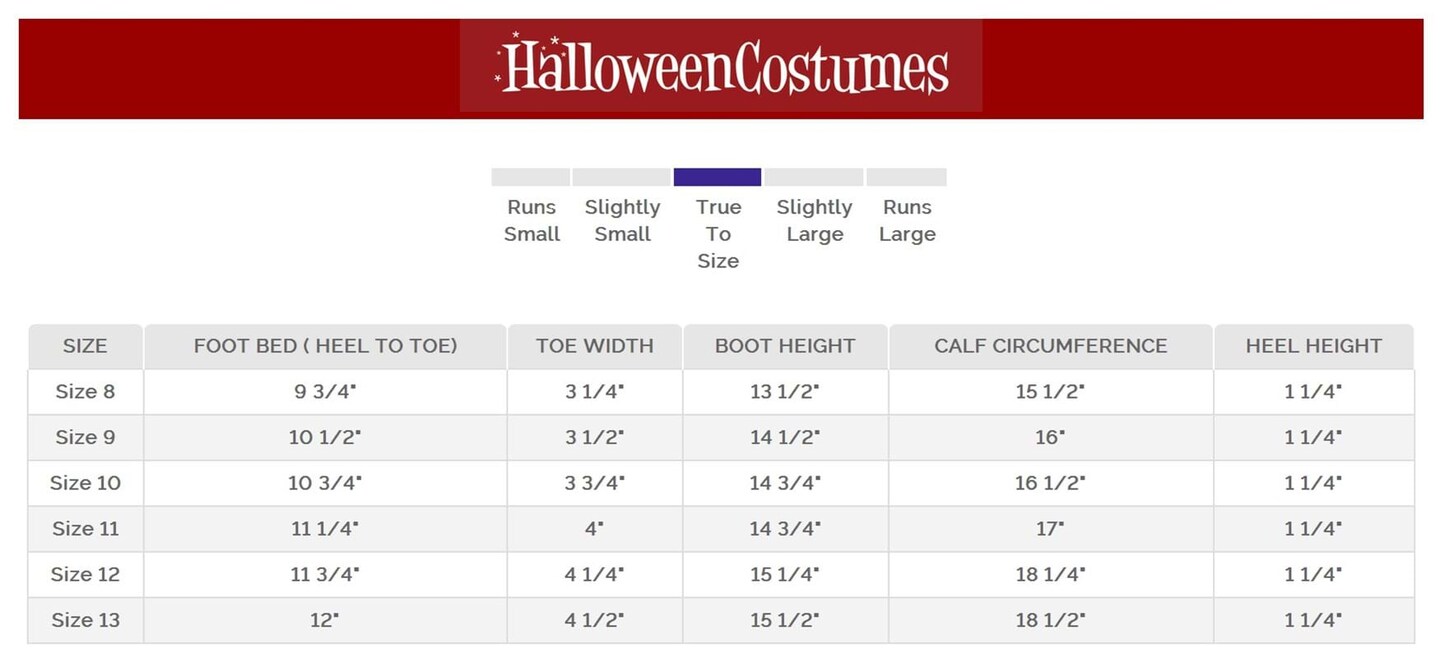This screenshot has height=671, width=1440.
Task: Select the Size 12 row label
Action: coord(85,575)
